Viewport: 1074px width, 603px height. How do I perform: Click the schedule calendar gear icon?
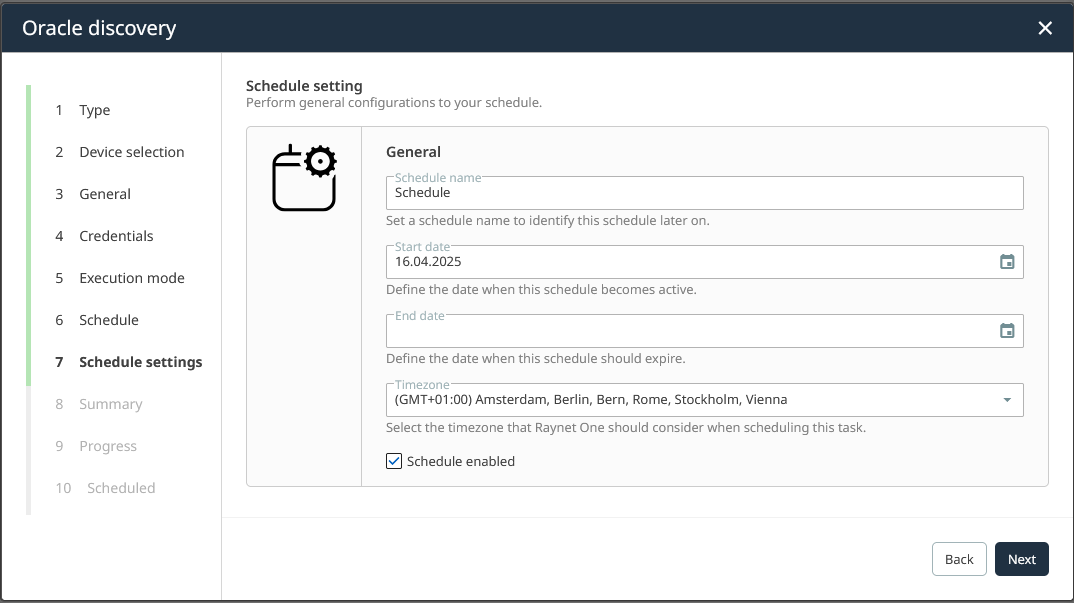point(304,178)
